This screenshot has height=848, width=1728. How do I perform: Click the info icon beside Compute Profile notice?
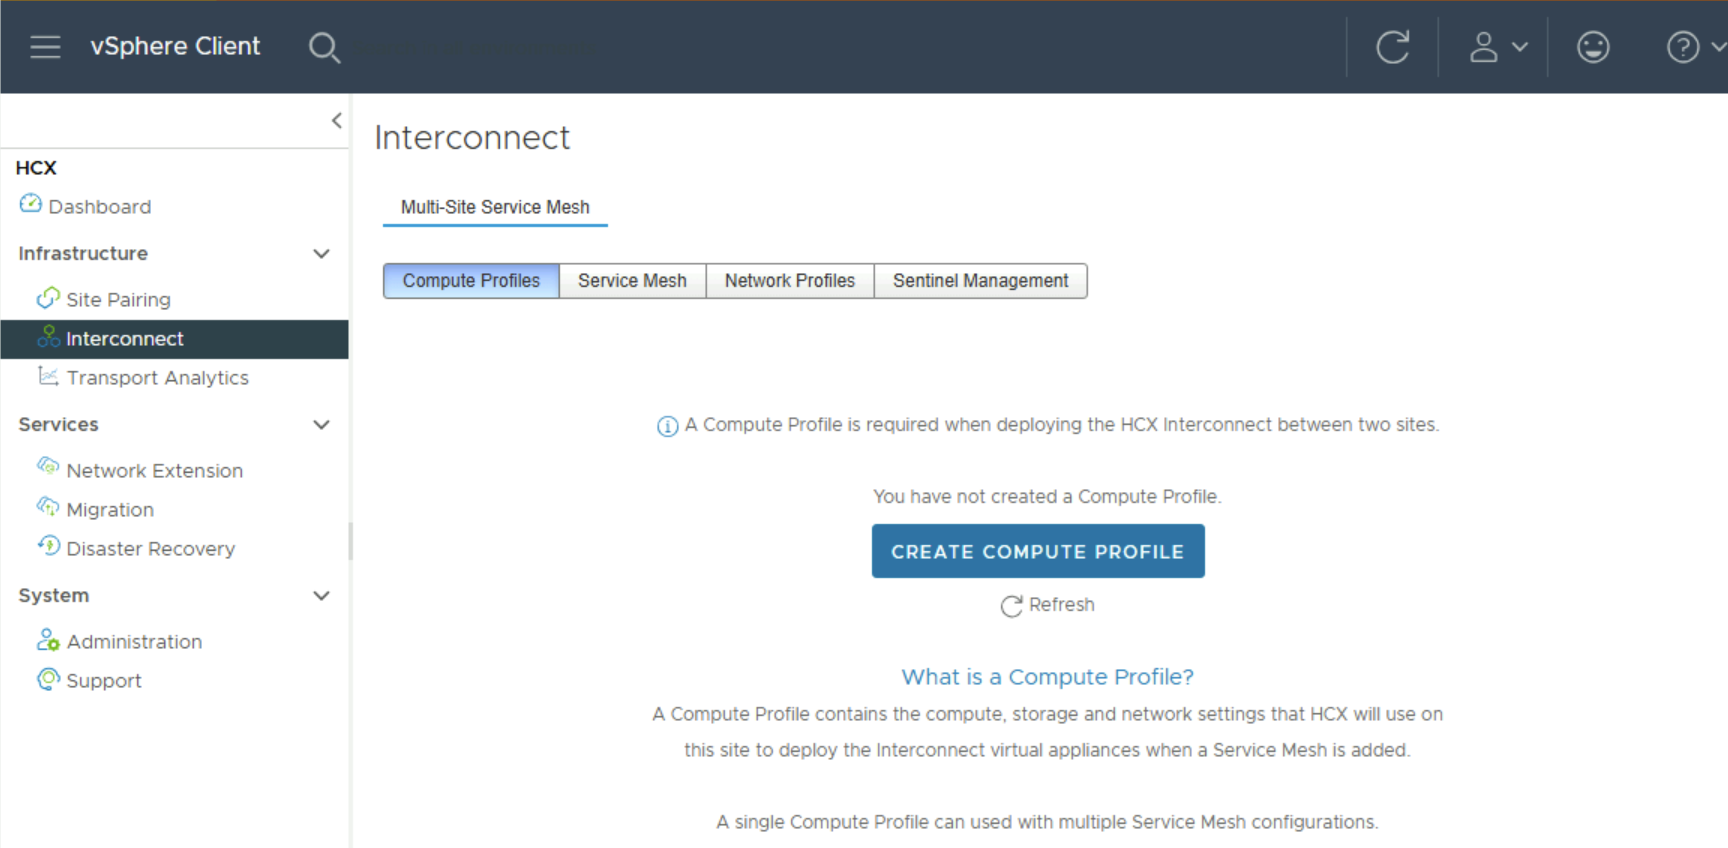point(667,427)
